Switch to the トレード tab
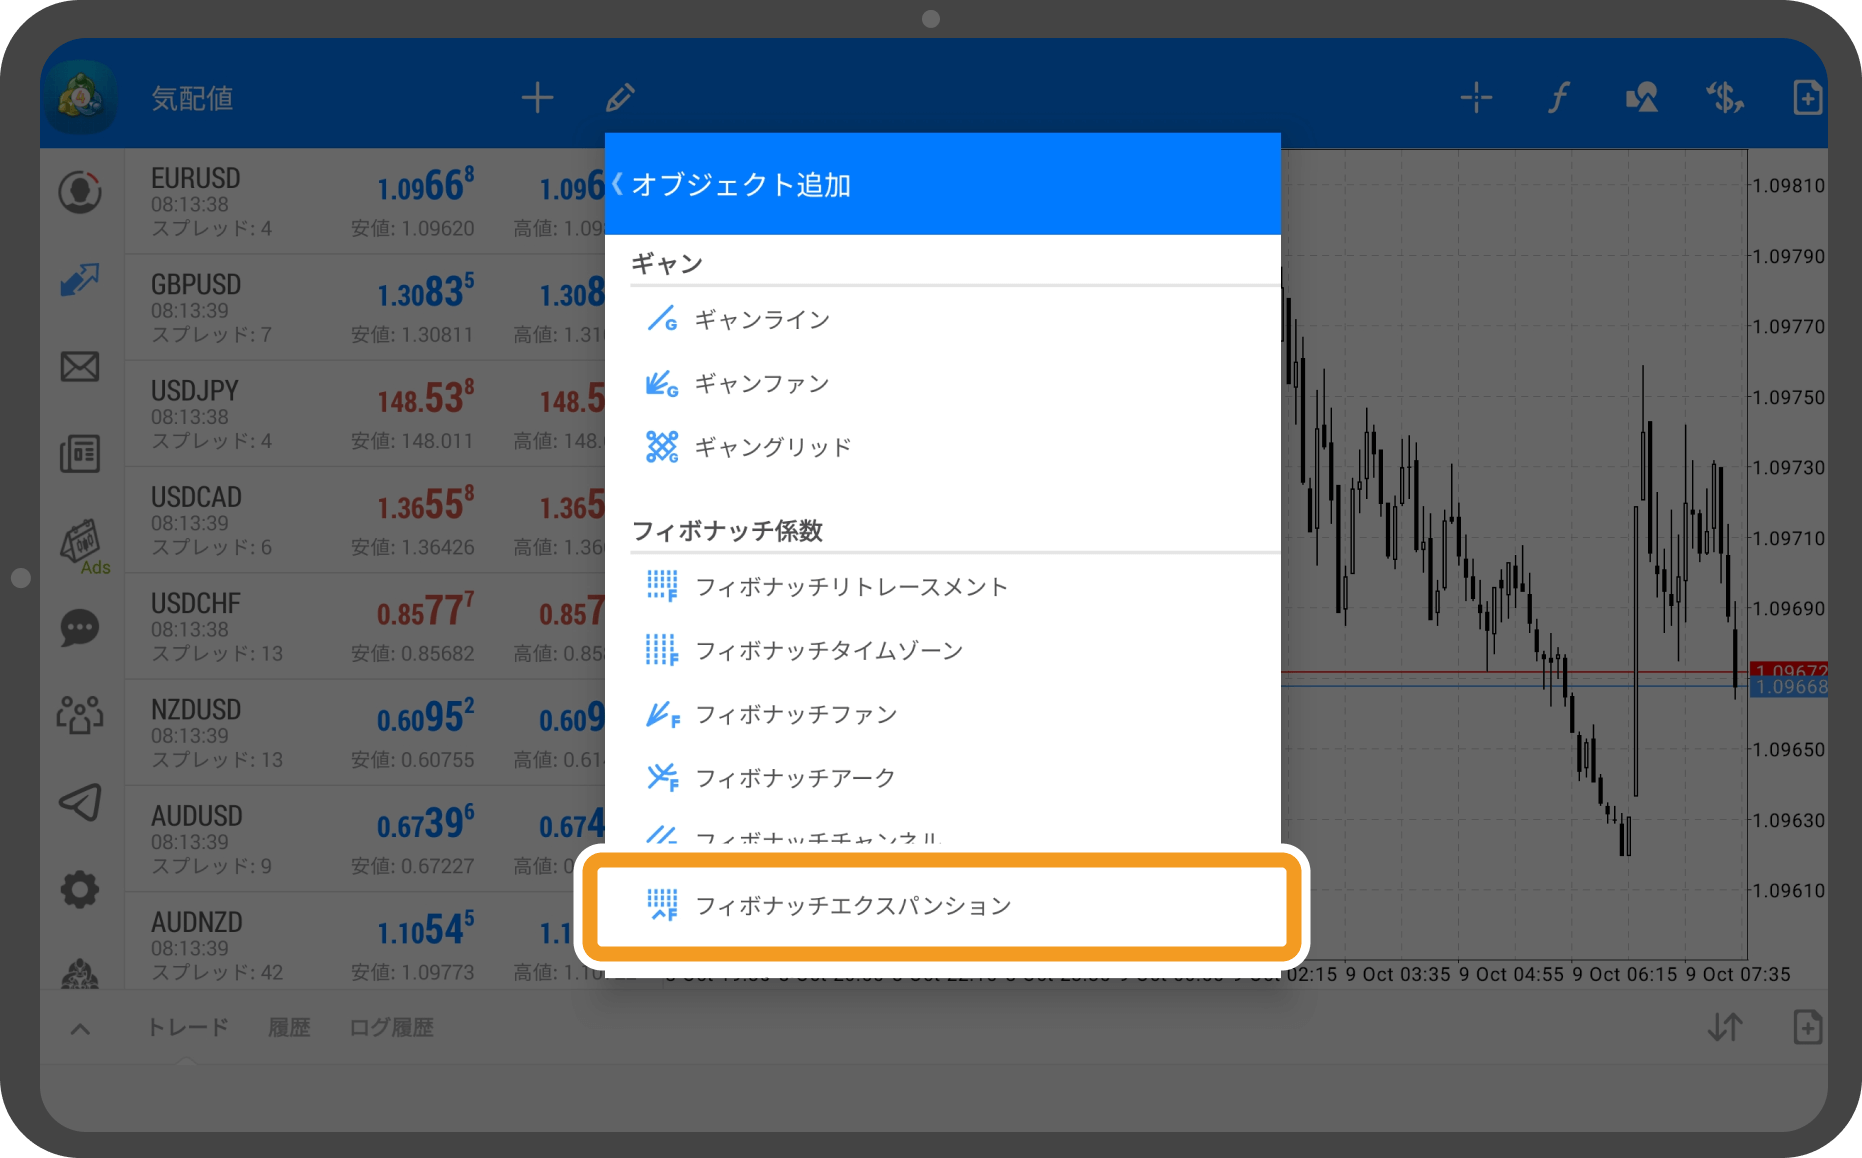1862x1158 pixels. 189,1026
